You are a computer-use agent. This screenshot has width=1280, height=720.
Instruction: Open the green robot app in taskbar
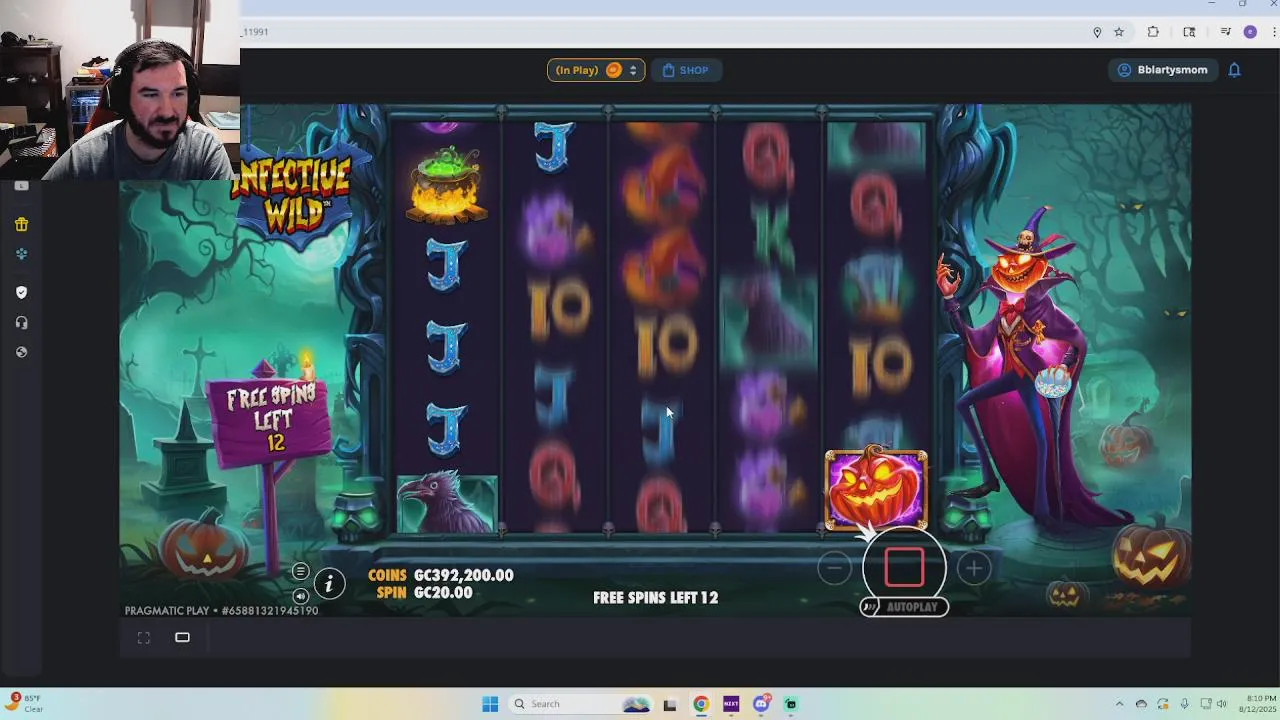tap(791, 704)
